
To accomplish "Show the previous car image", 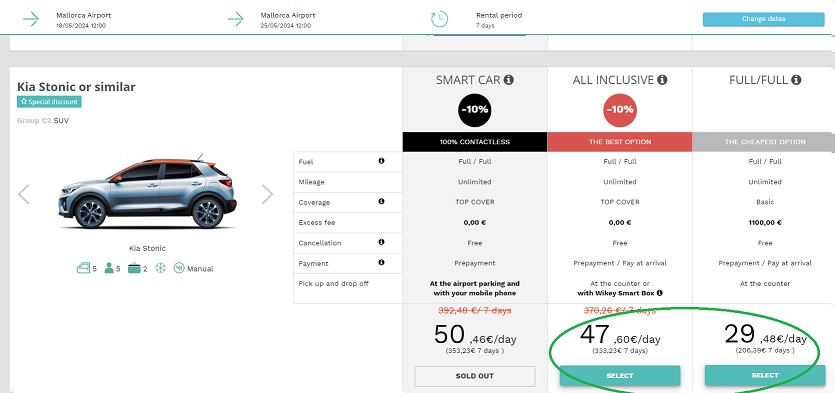I will (23, 194).
